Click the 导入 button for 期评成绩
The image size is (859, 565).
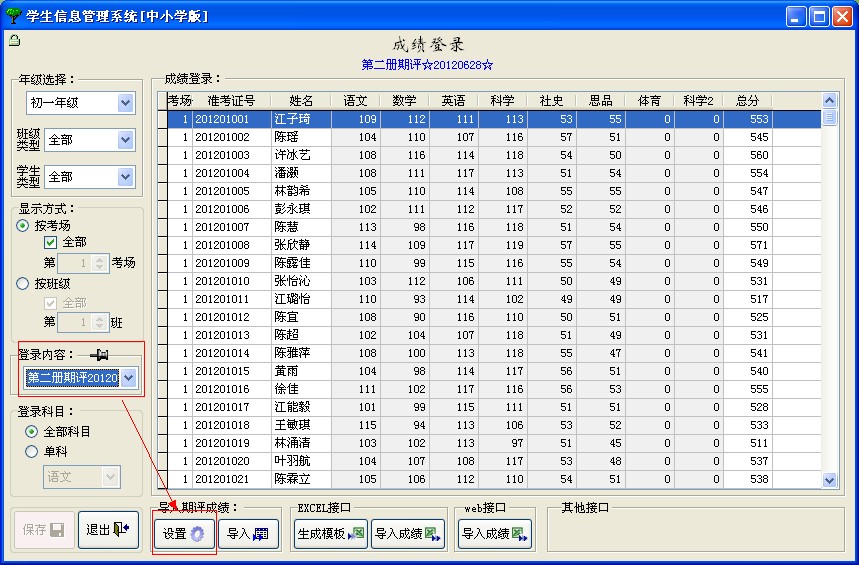[x=248, y=533]
